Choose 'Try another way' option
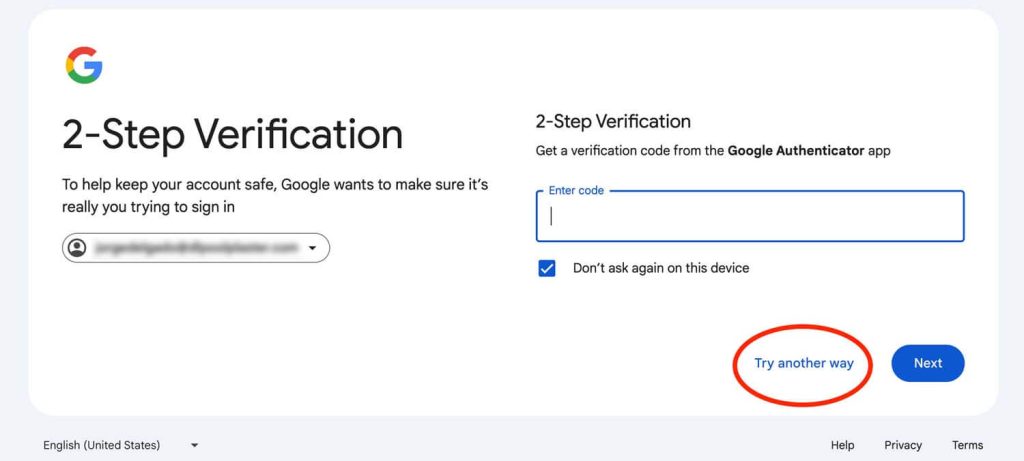Image resolution: width=1024 pixels, height=461 pixels. click(804, 363)
